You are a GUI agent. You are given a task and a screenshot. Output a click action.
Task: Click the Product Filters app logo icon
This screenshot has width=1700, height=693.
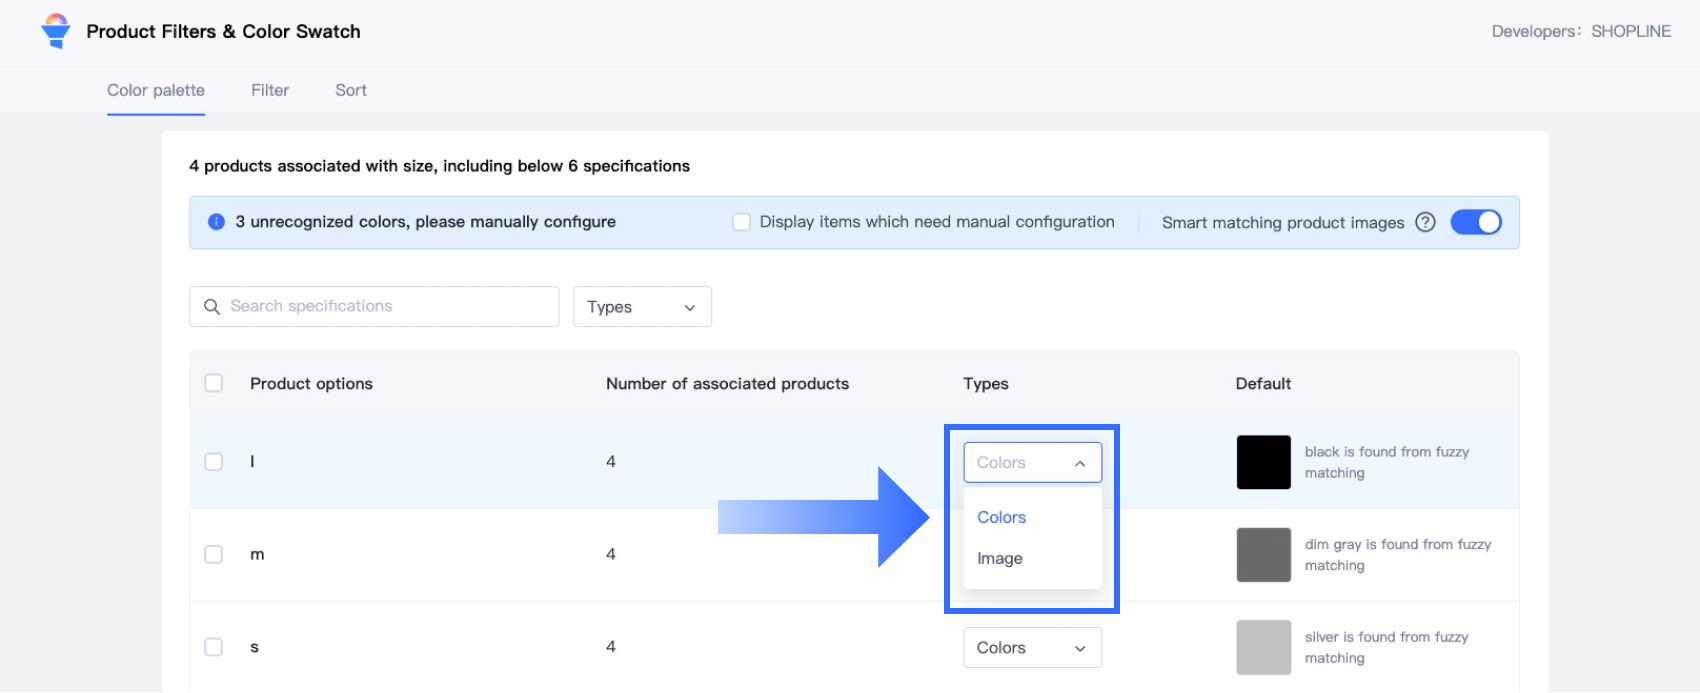click(56, 31)
